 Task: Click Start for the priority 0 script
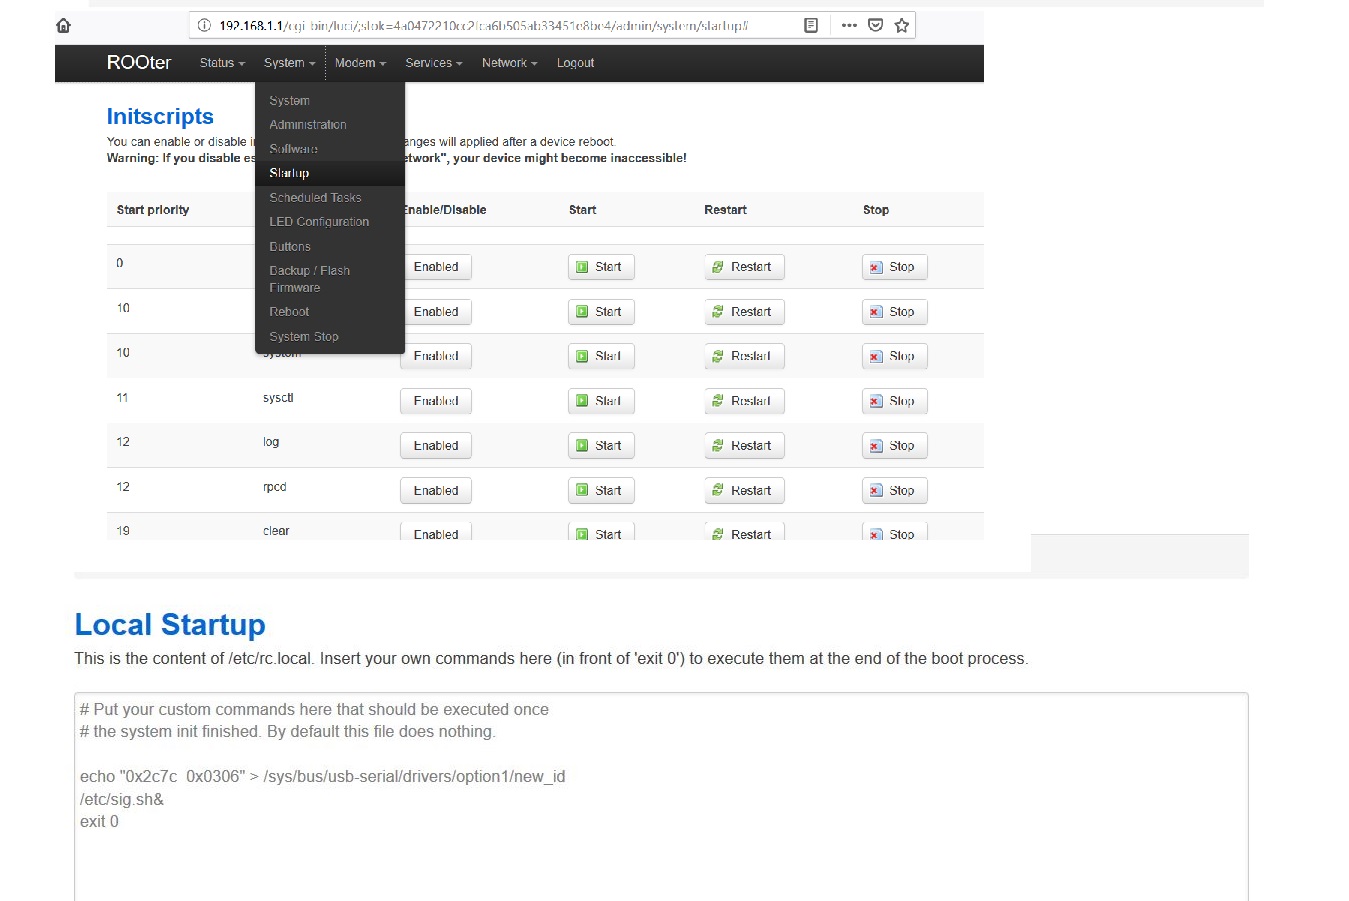coord(600,267)
